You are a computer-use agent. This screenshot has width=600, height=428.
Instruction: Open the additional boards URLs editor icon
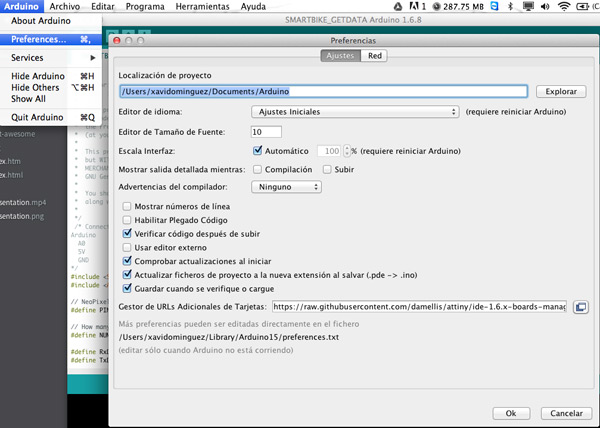(x=580, y=307)
